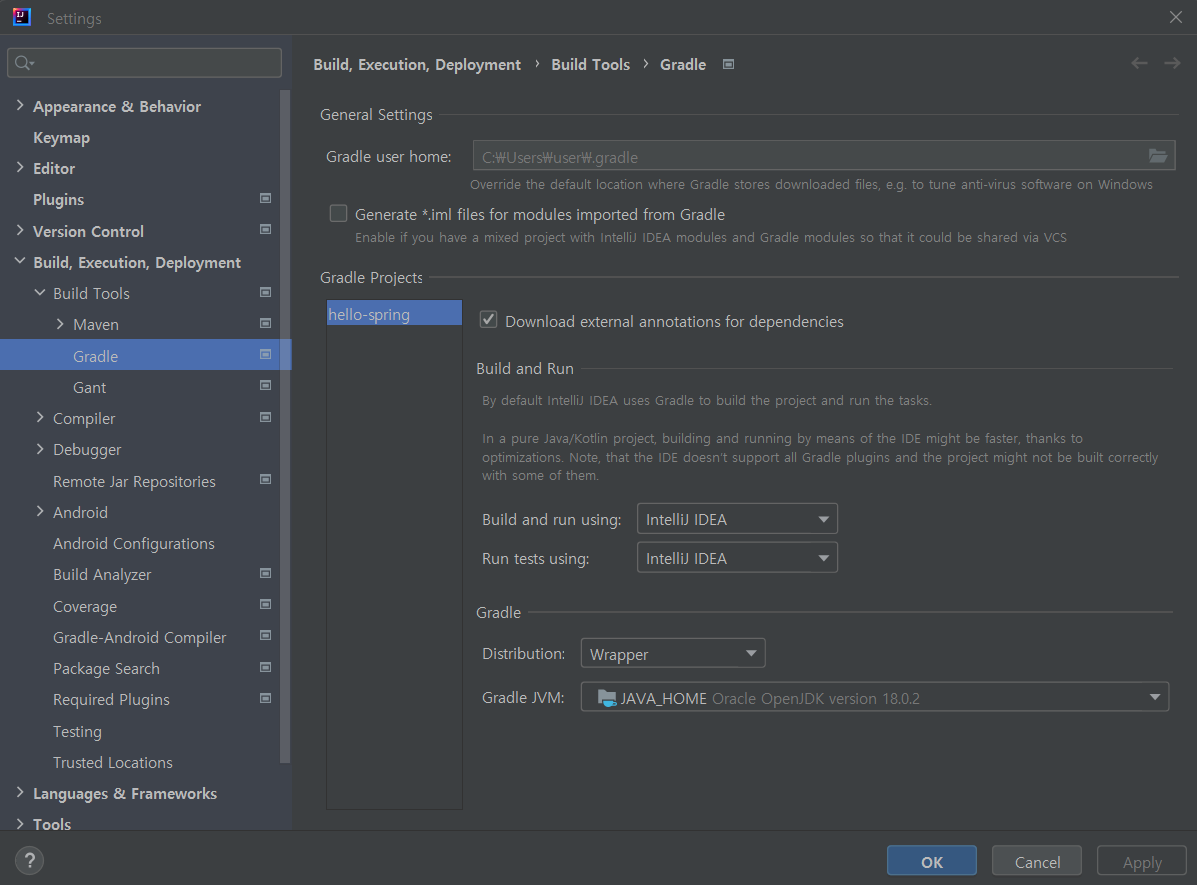1197x885 pixels.
Task: Open the Gradle JVM dropdown
Action: [874, 697]
